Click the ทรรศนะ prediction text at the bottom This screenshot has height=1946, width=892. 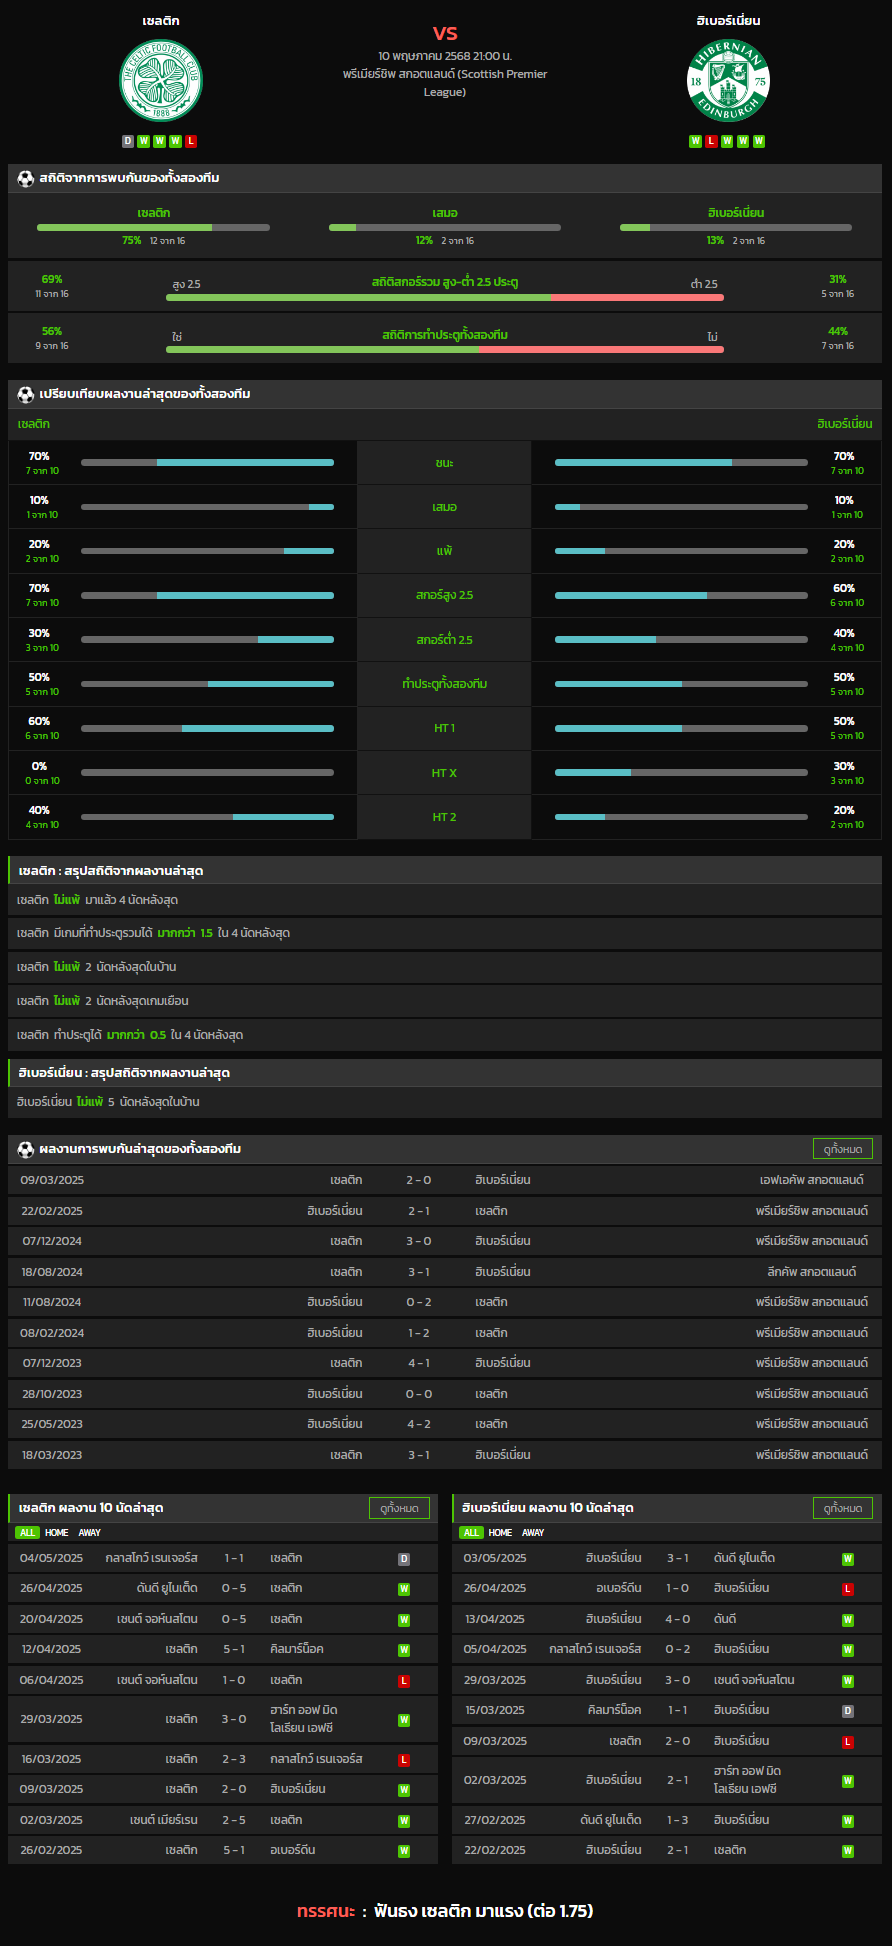(x=445, y=1911)
